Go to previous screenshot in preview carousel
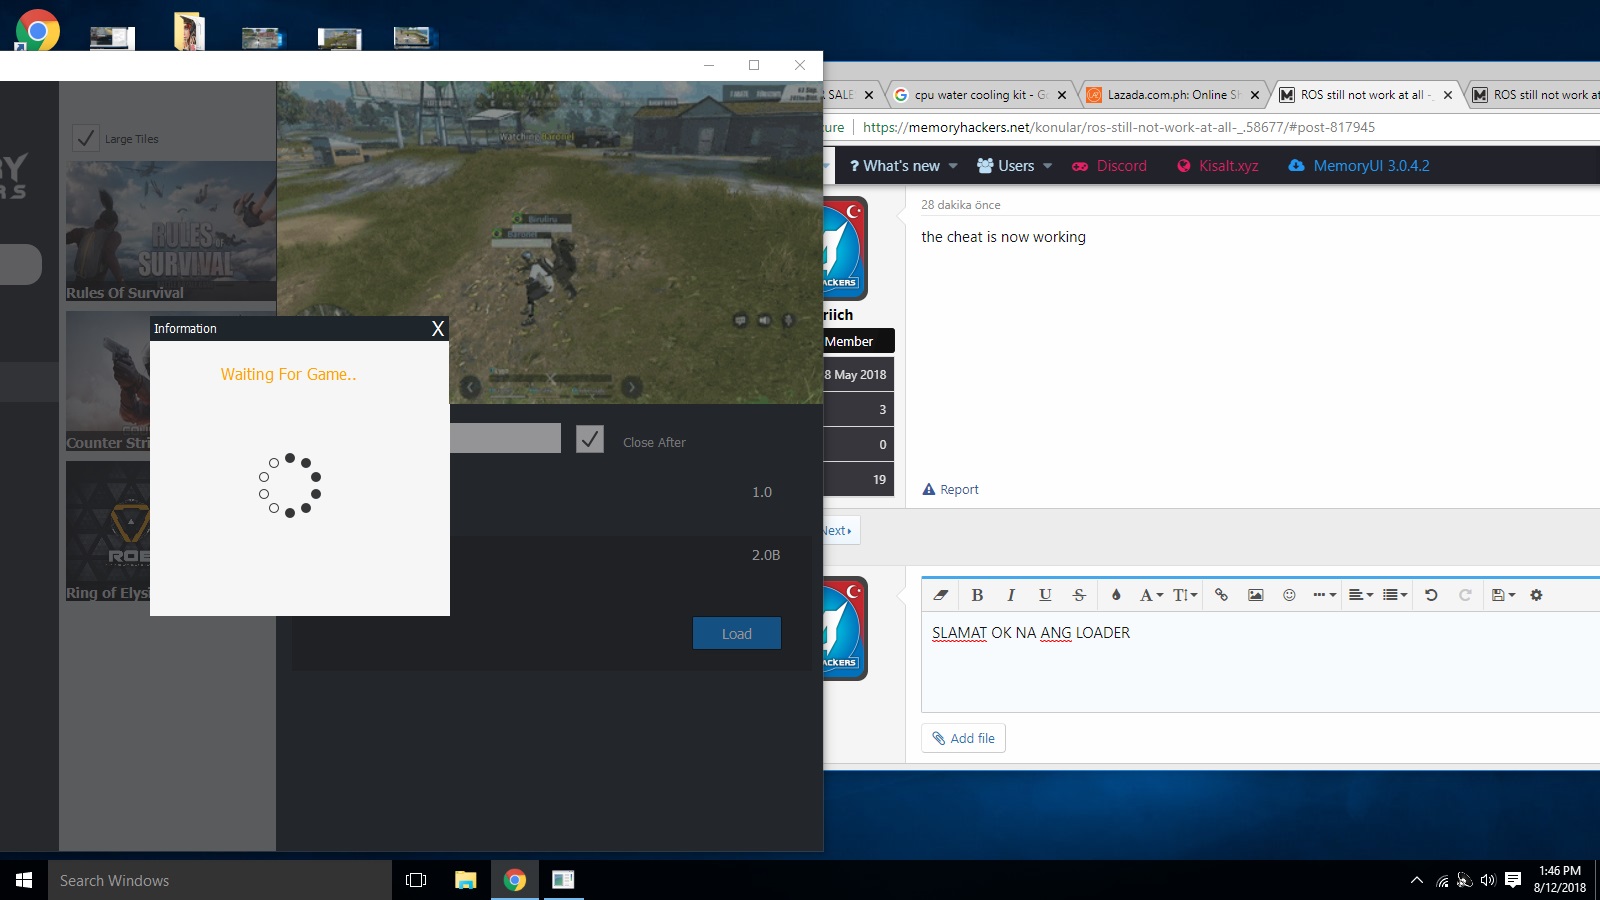Screen dimensions: 1600x900 pos(471,387)
